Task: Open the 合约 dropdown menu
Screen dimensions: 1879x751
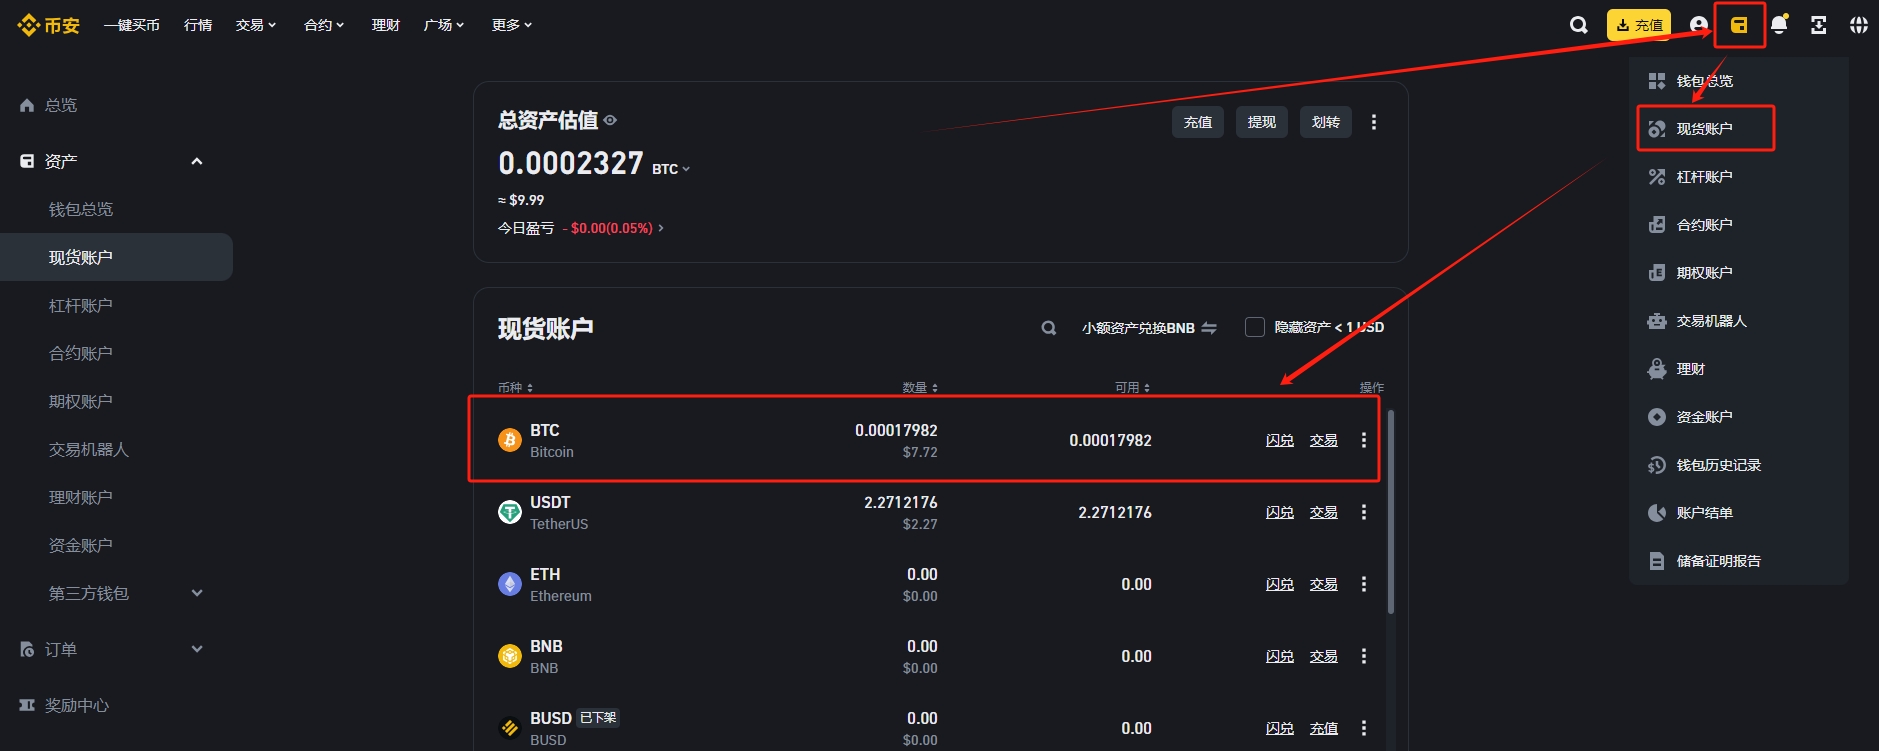Action: [324, 25]
